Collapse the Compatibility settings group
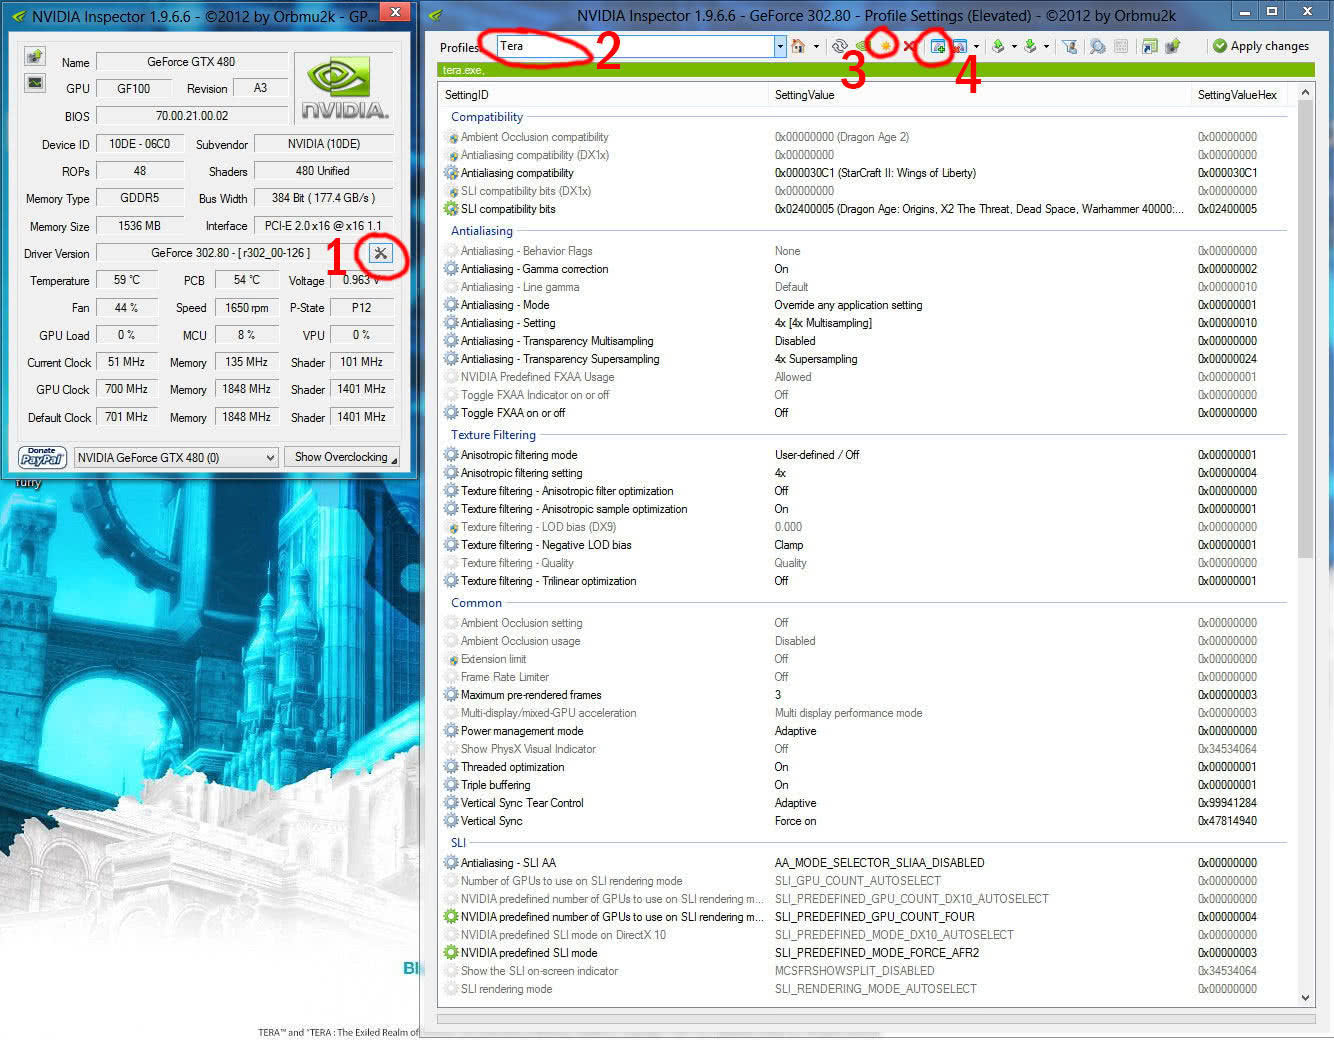 click(487, 117)
